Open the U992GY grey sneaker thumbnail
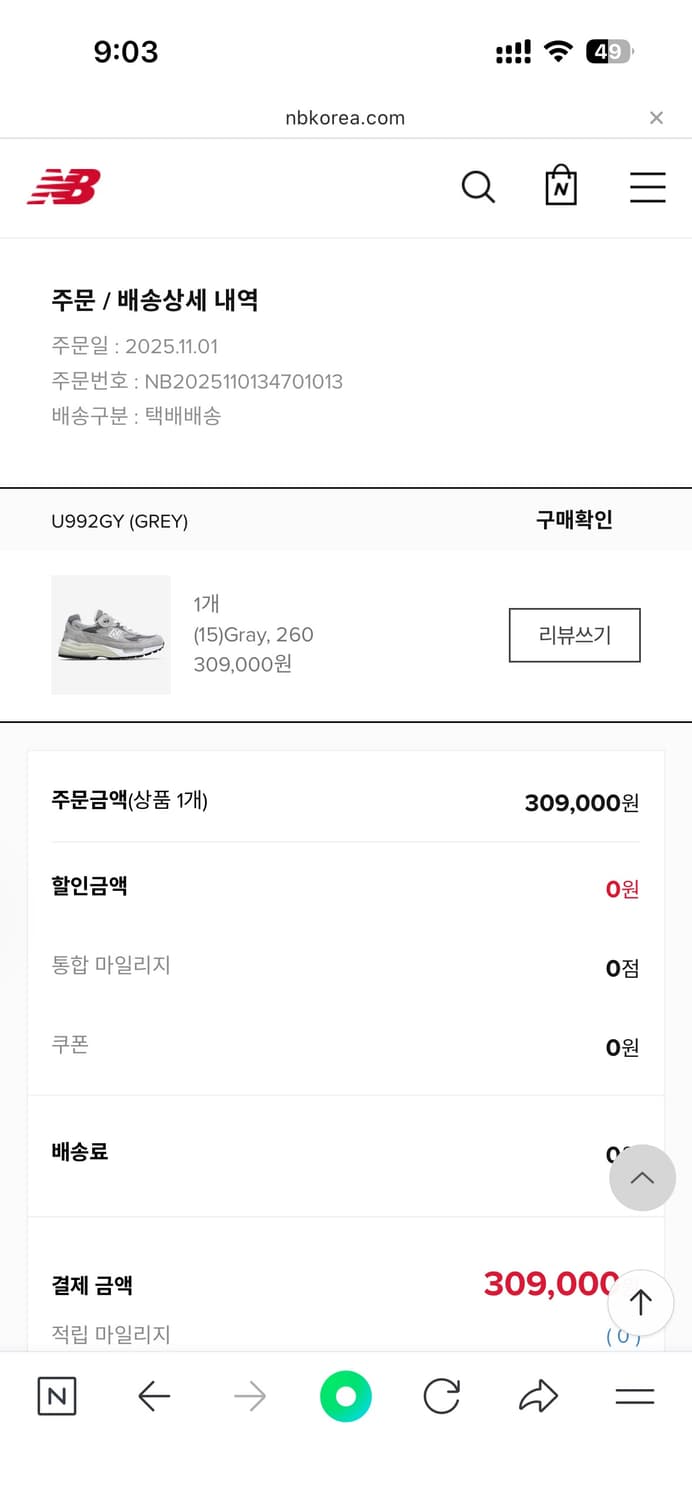 point(111,634)
